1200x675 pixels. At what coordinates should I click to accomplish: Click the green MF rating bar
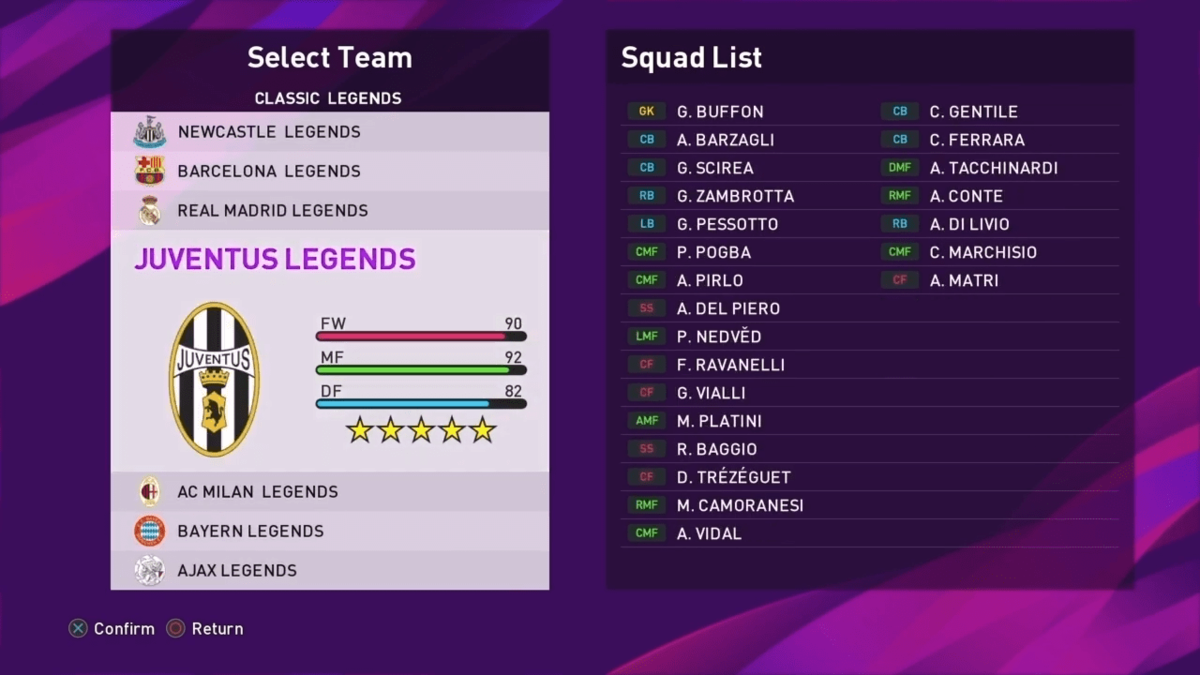(x=421, y=370)
